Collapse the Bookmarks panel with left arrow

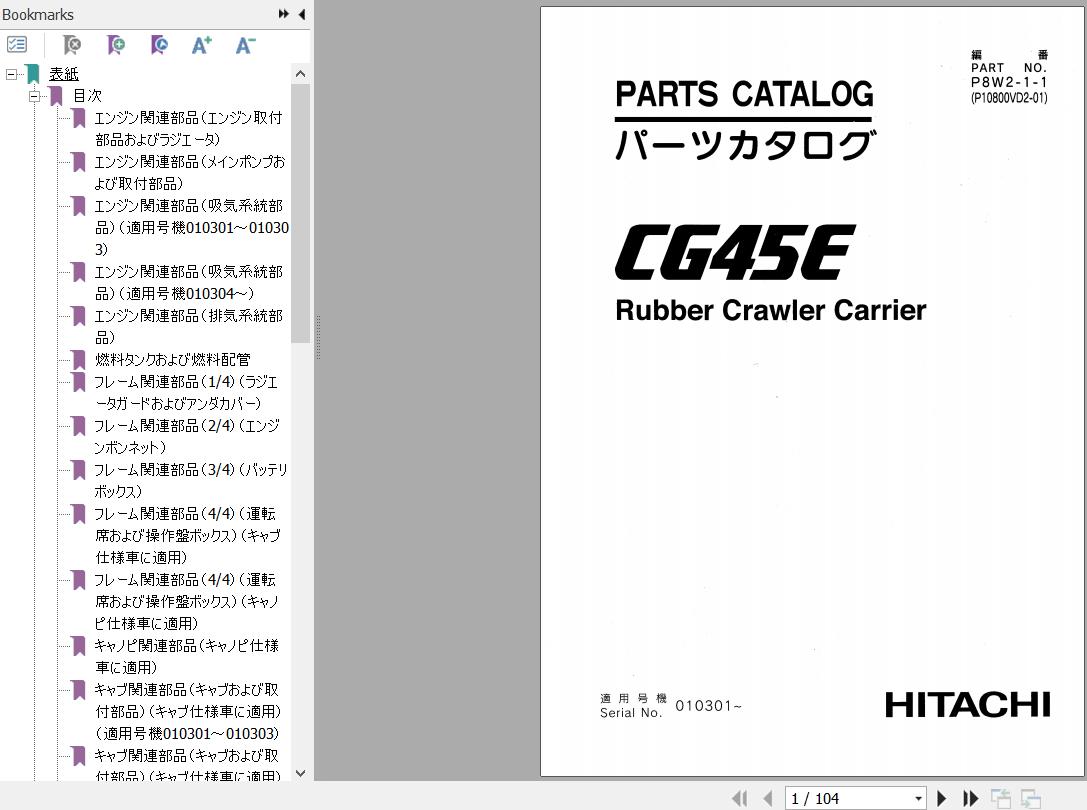click(x=302, y=14)
